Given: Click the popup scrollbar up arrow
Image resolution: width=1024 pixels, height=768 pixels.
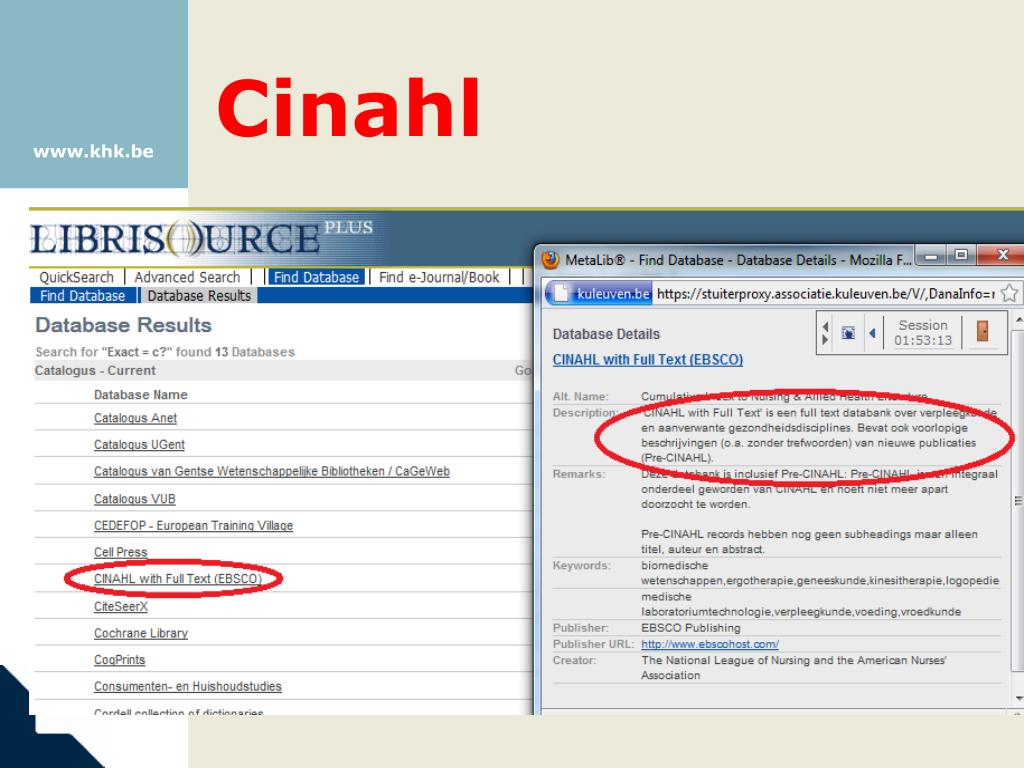Looking at the screenshot, I should pos(1018,321).
